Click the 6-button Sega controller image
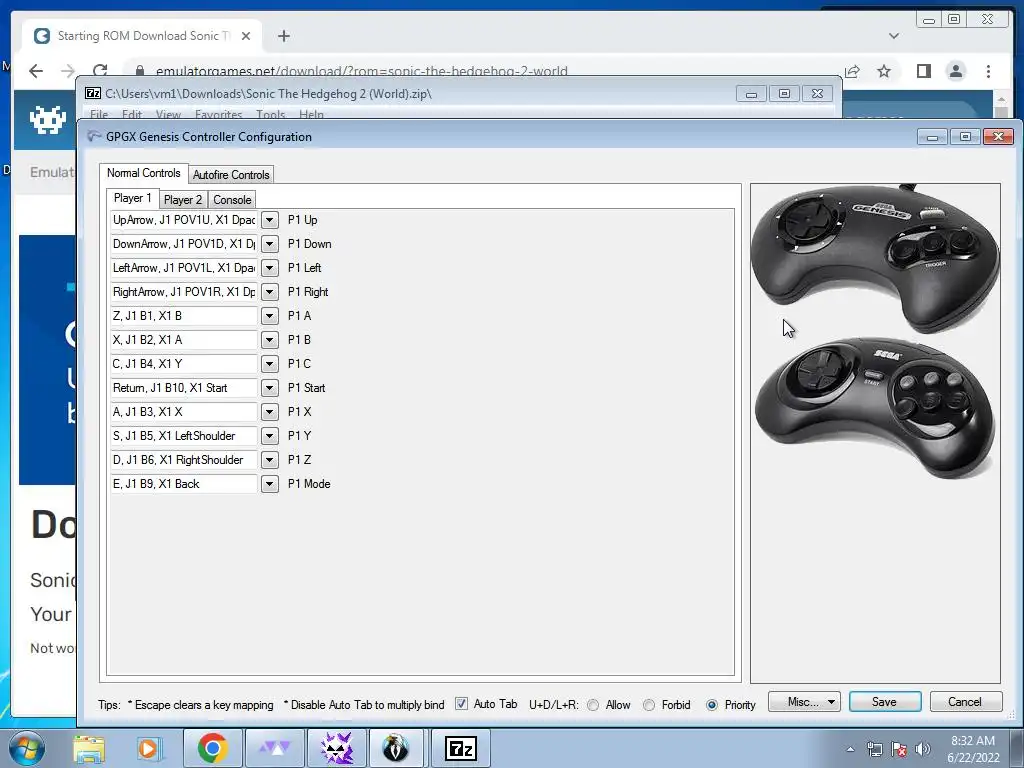 [x=874, y=406]
